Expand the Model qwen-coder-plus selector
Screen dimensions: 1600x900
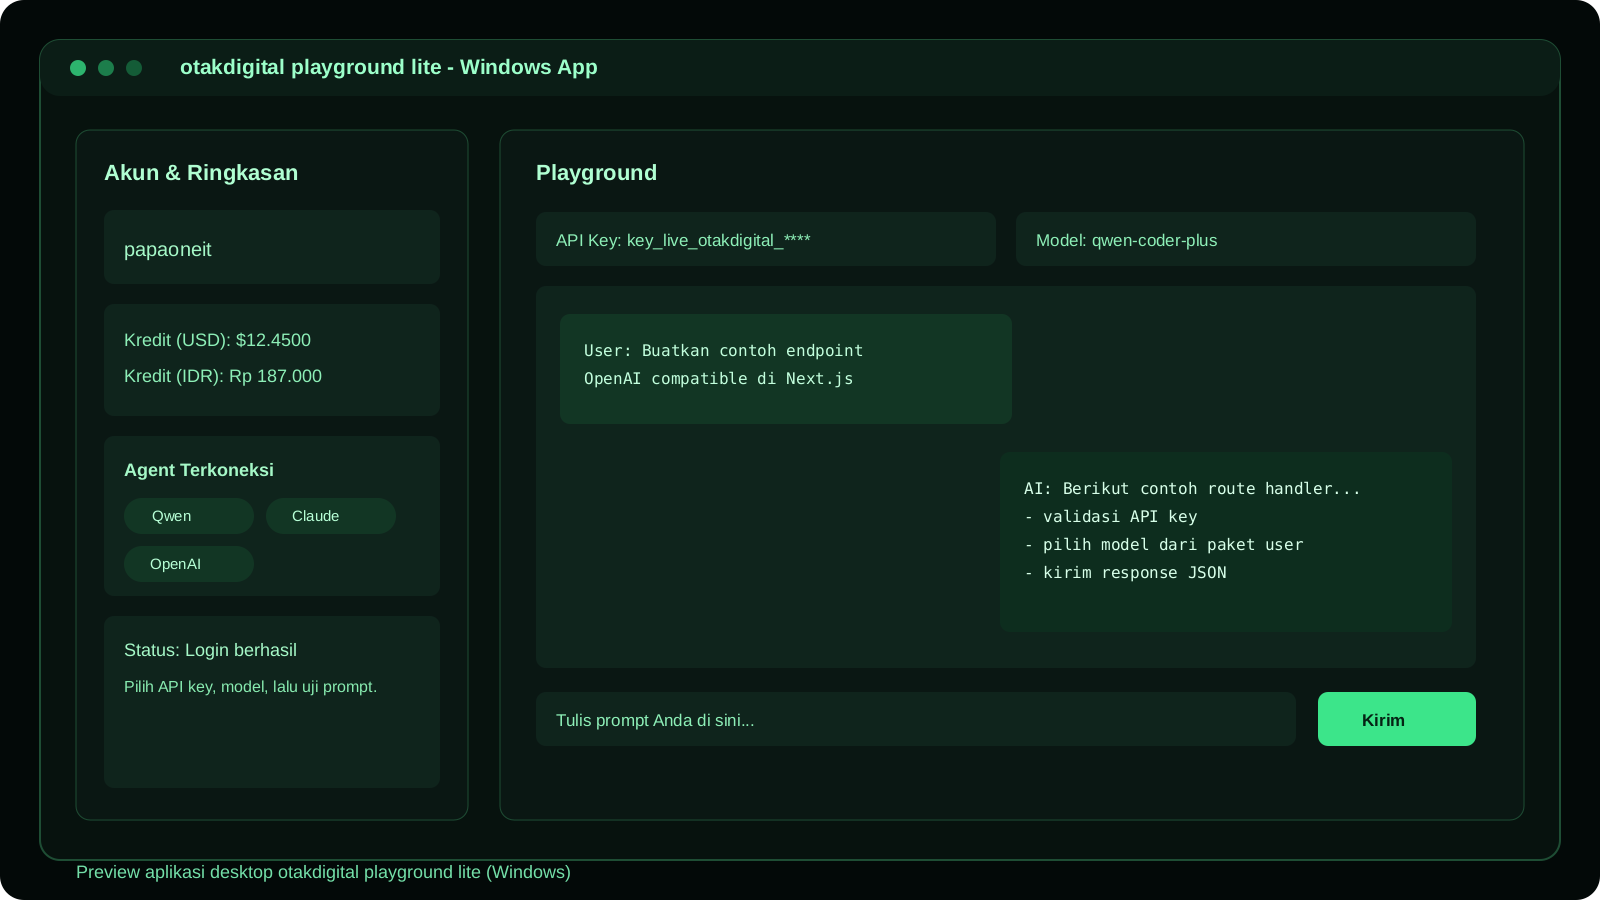1245,240
